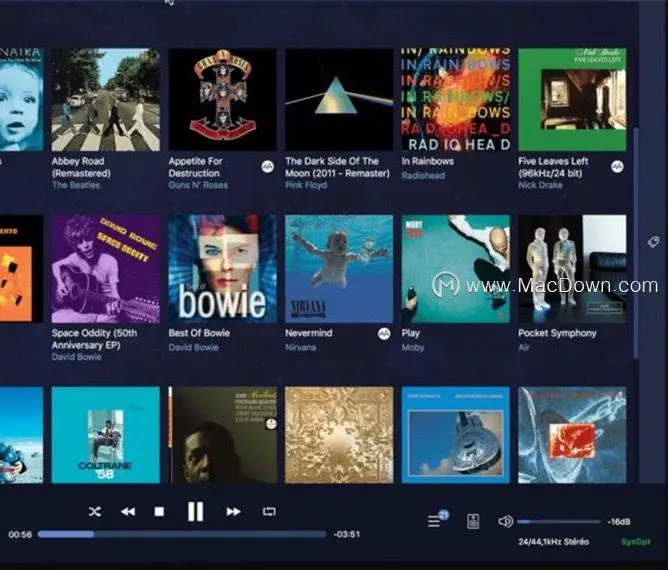Click Moby artist link

tap(413, 348)
